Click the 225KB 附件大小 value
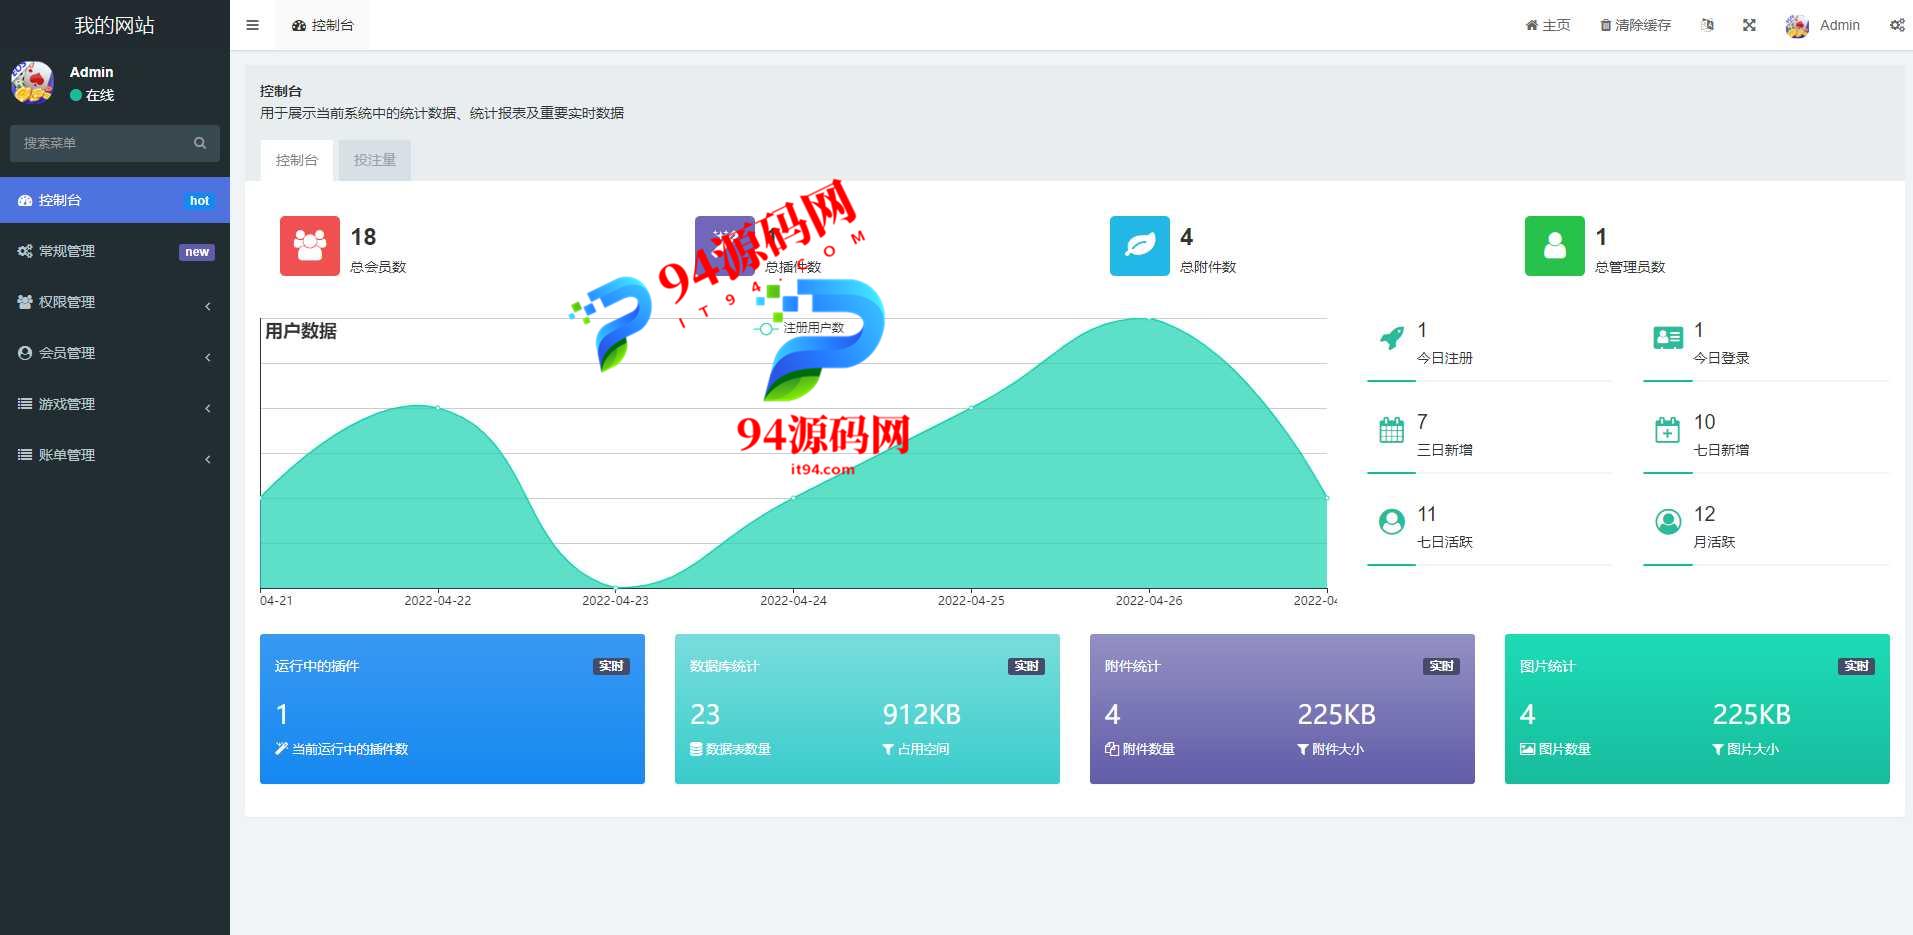This screenshot has height=935, width=1913. pos(1336,714)
